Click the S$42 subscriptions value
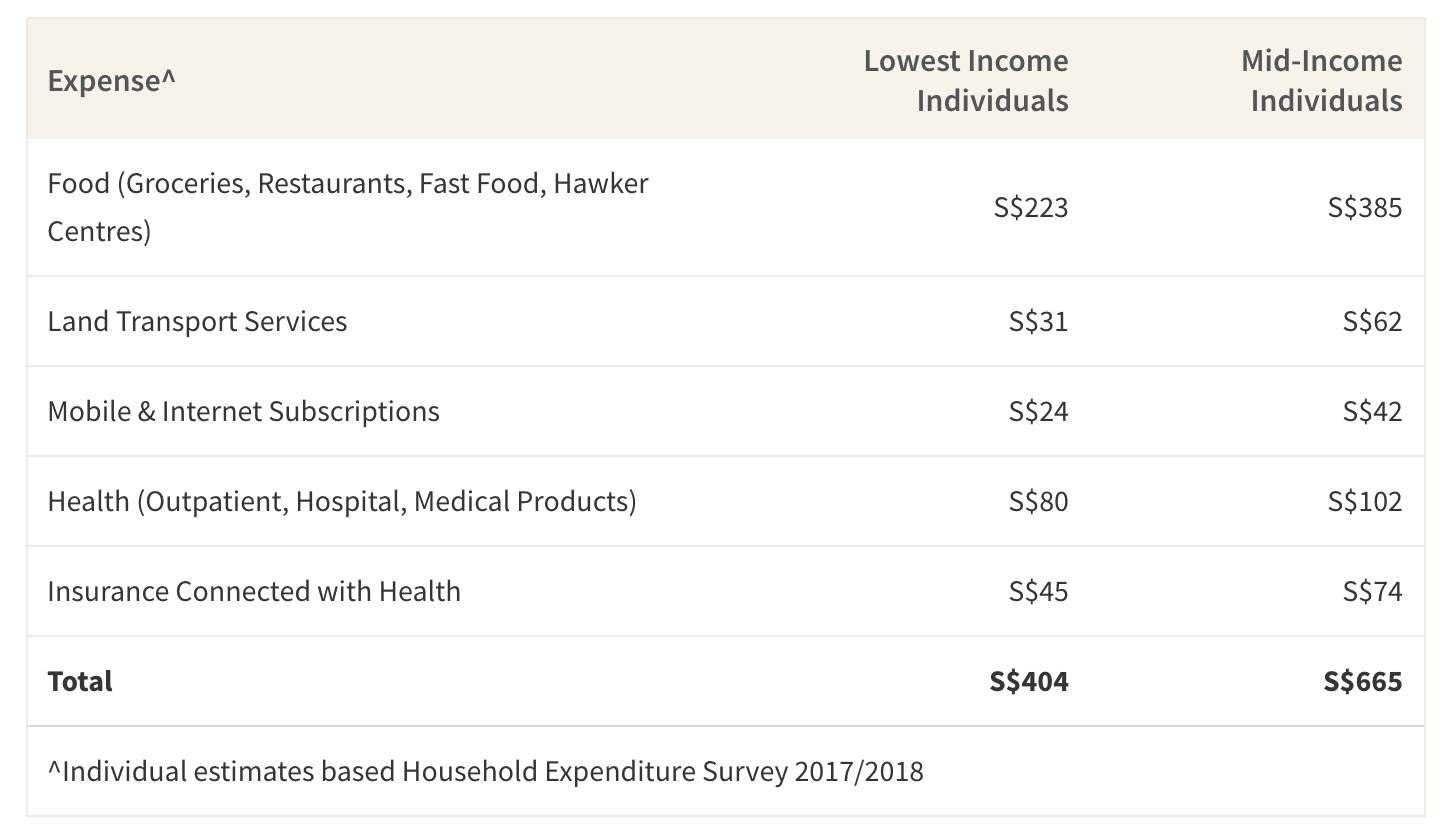This screenshot has width=1454, height=834. (1372, 411)
